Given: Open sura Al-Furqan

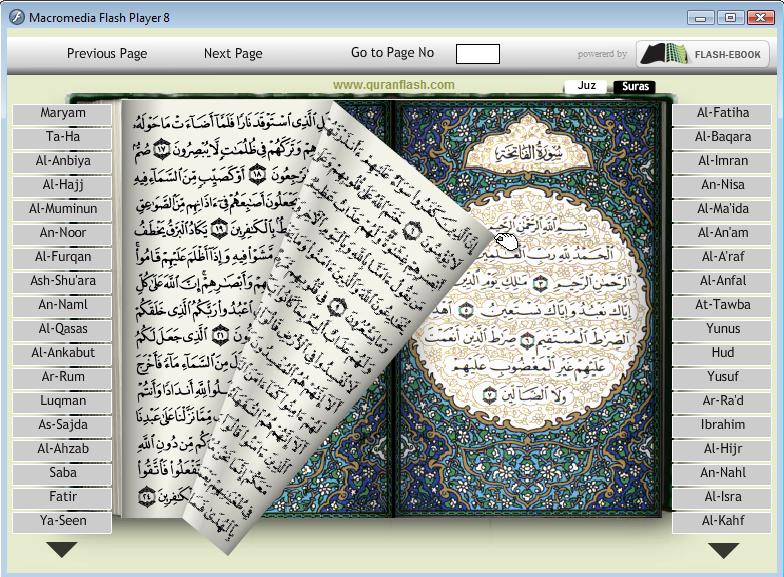Looking at the screenshot, I should [62, 258].
